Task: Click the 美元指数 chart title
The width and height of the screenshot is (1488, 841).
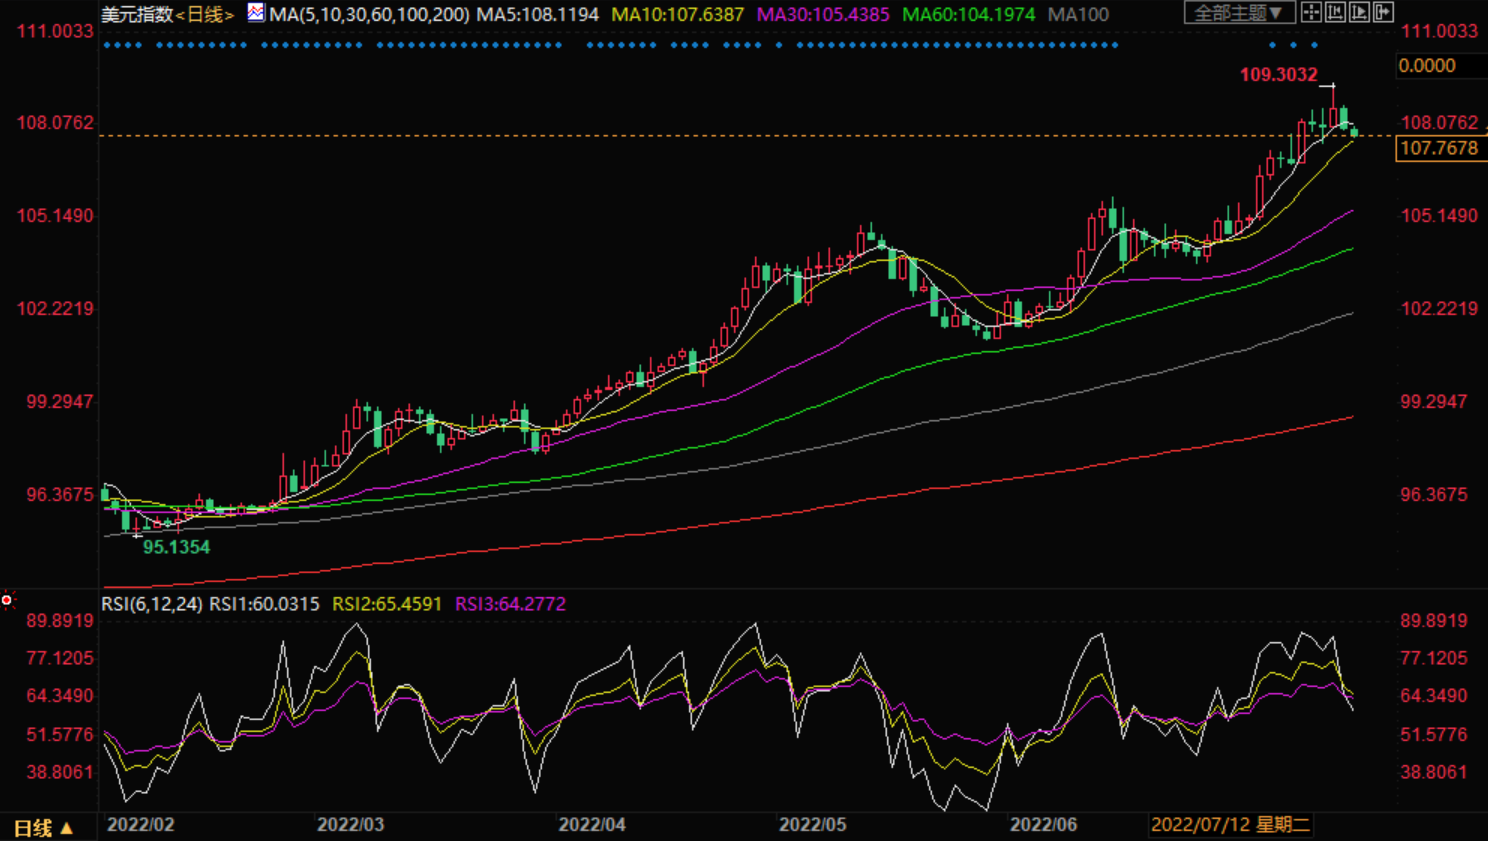Action: pos(137,14)
